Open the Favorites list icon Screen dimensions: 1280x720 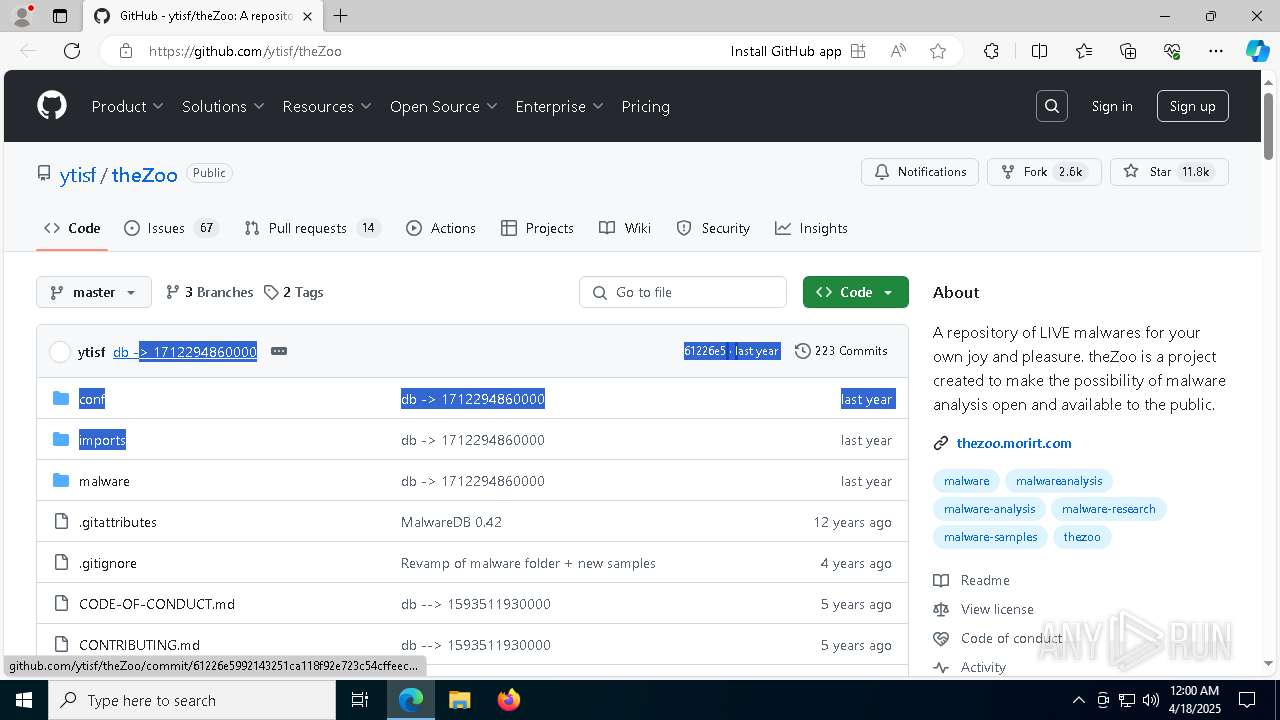point(1084,51)
